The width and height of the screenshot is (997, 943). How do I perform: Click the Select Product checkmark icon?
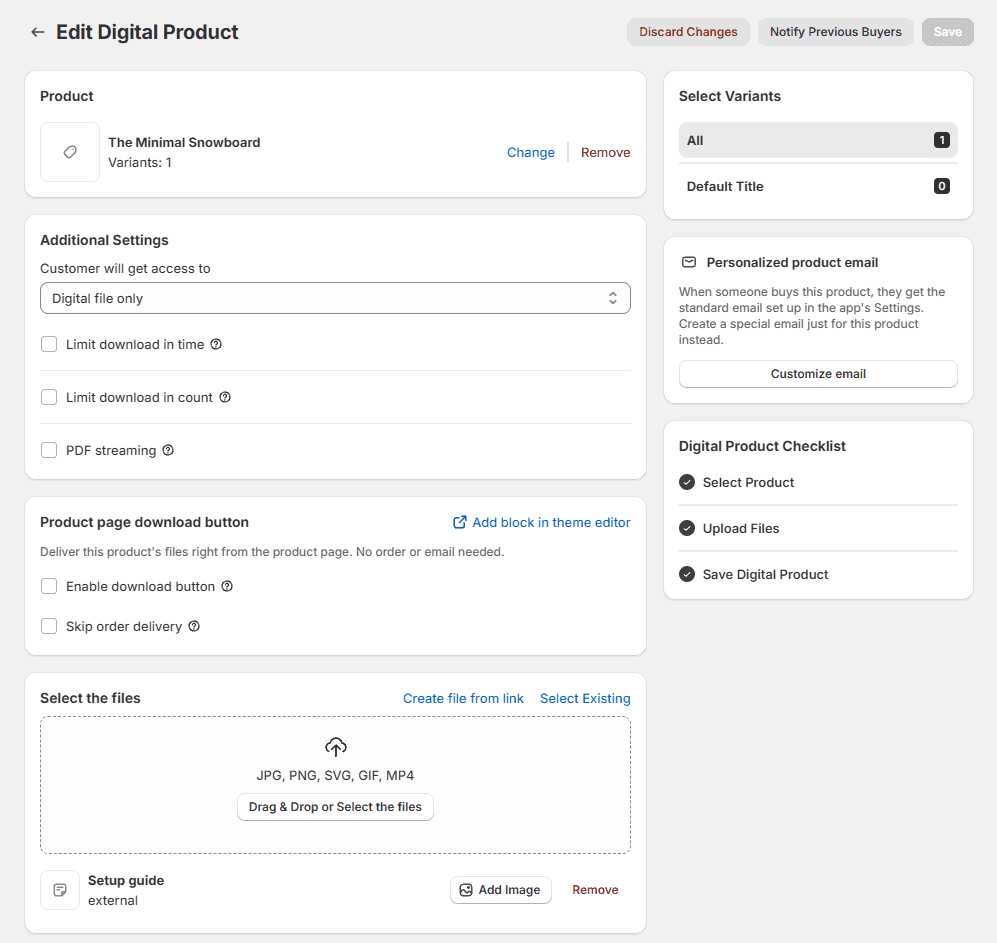[687, 482]
